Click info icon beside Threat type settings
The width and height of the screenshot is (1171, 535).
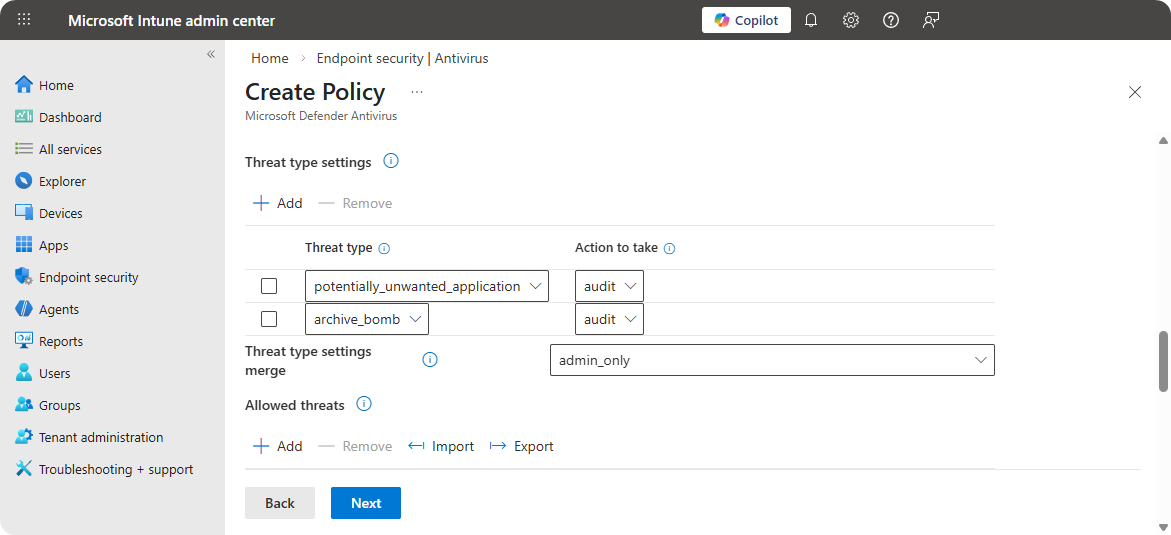tap(391, 161)
